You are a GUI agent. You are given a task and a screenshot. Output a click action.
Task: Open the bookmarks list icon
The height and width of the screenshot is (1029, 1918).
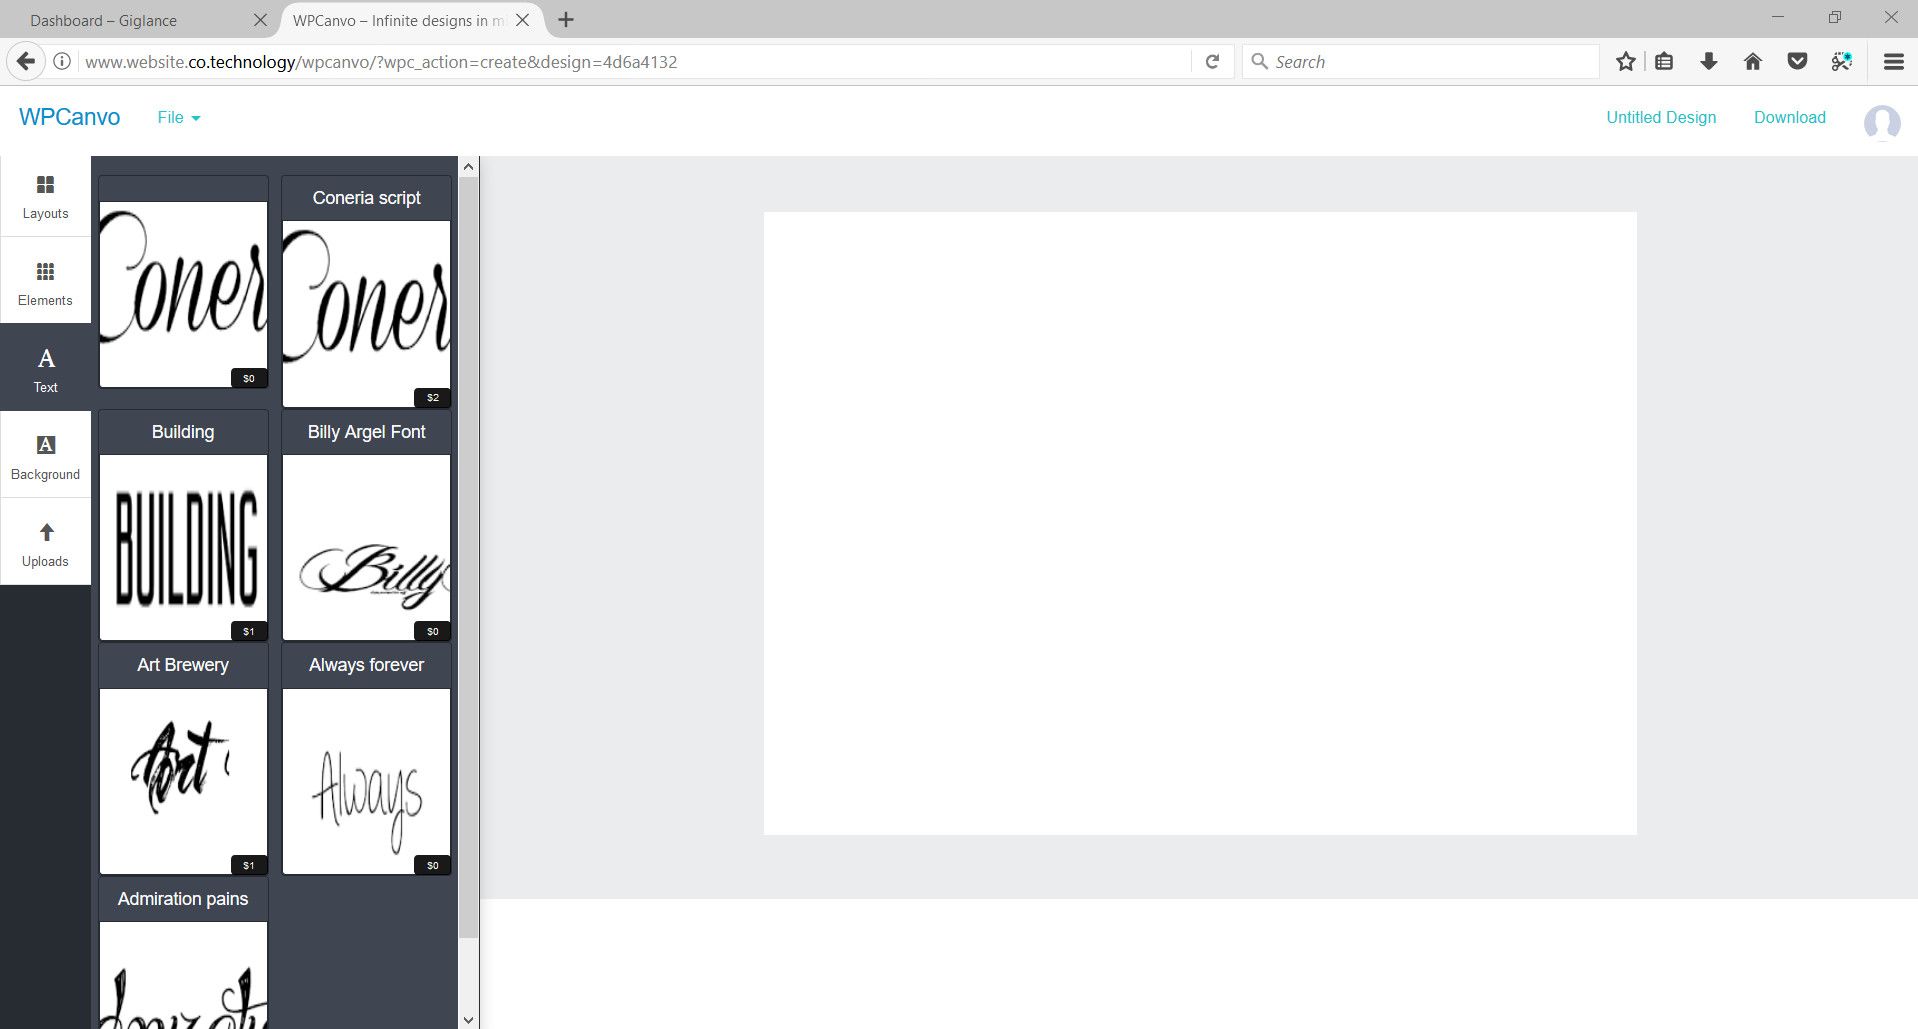(1664, 62)
